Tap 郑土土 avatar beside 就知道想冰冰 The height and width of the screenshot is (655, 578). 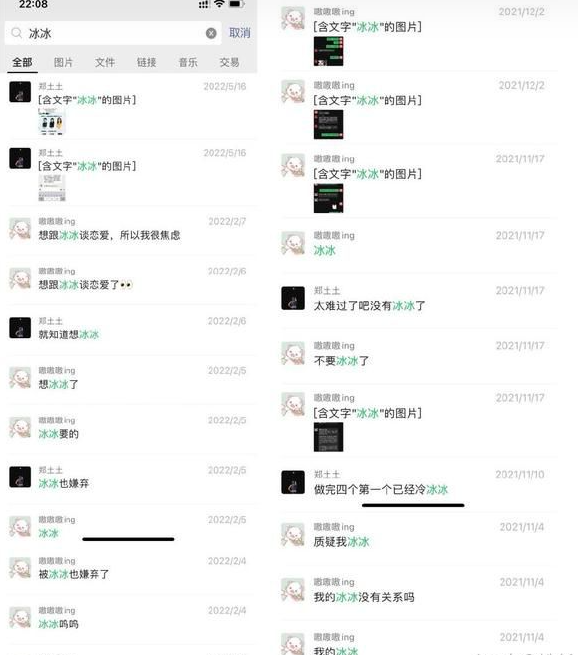(x=20, y=328)
